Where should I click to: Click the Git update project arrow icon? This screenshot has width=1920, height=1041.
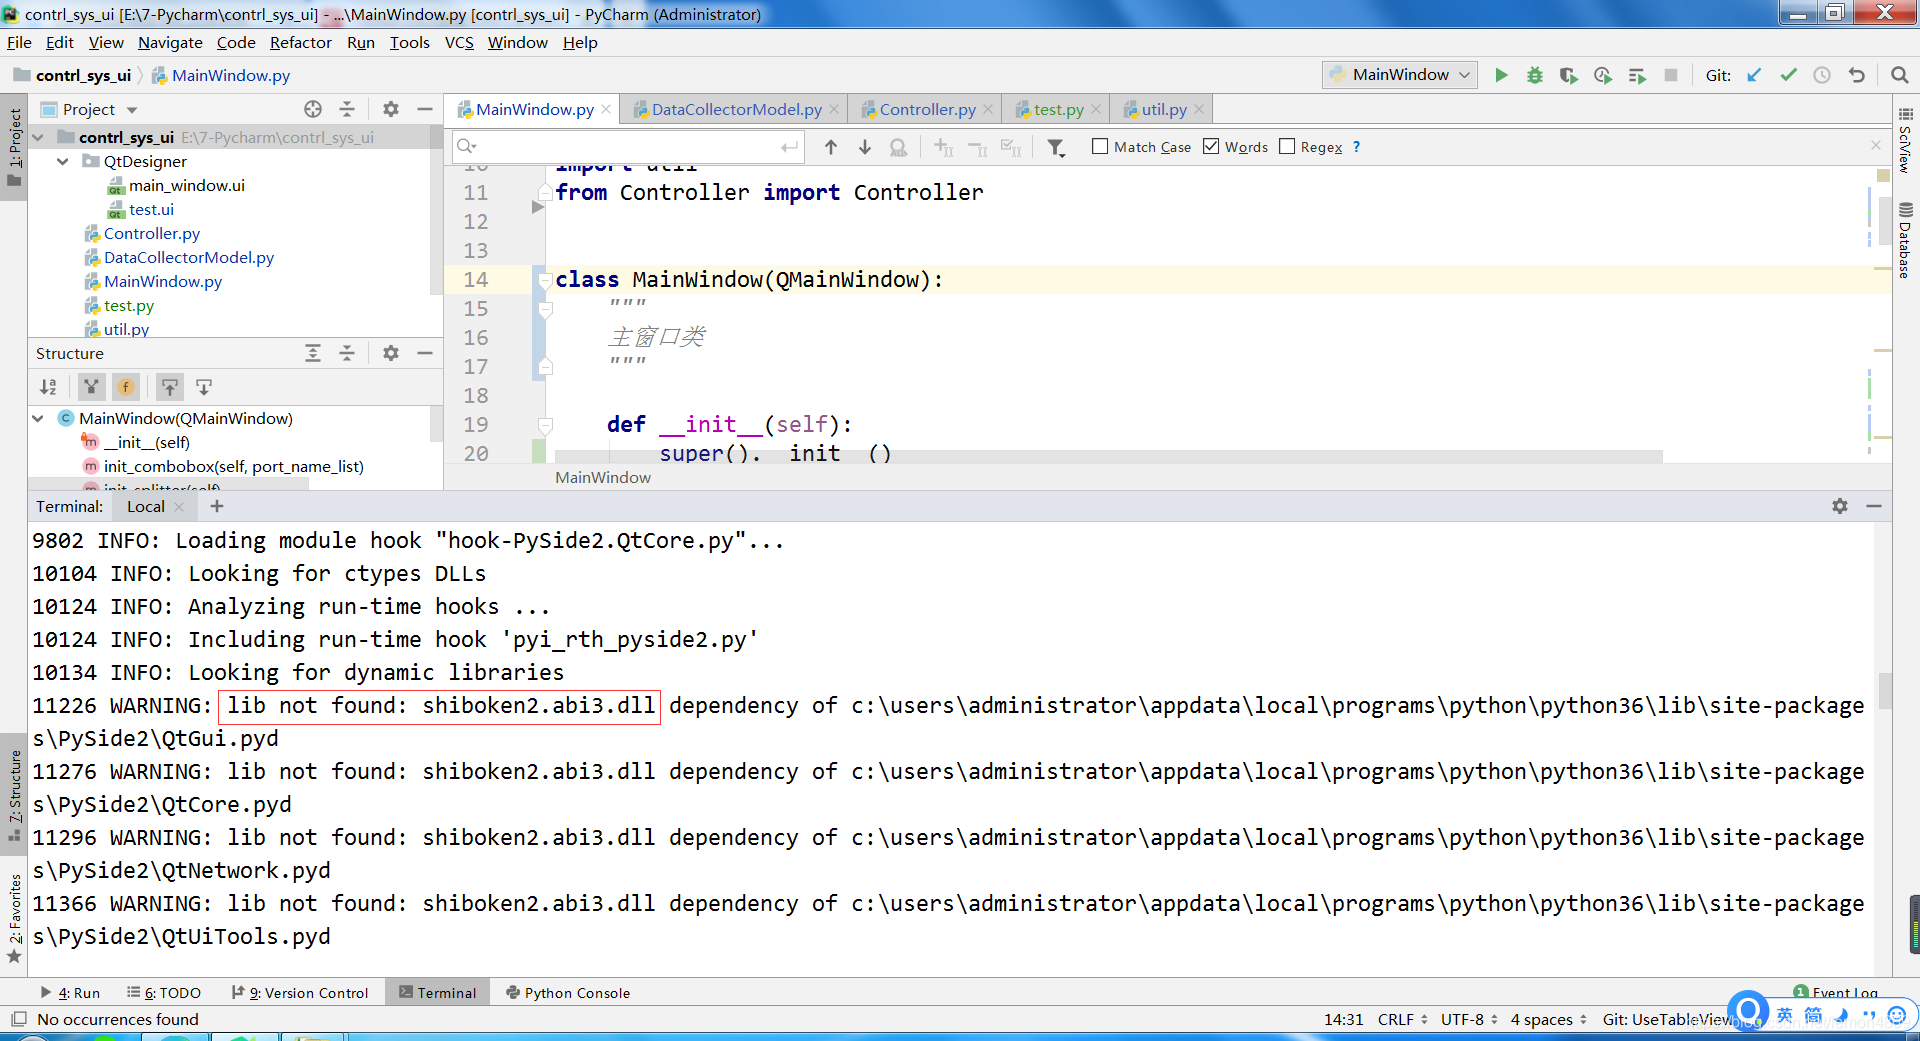click(1754, 75)
